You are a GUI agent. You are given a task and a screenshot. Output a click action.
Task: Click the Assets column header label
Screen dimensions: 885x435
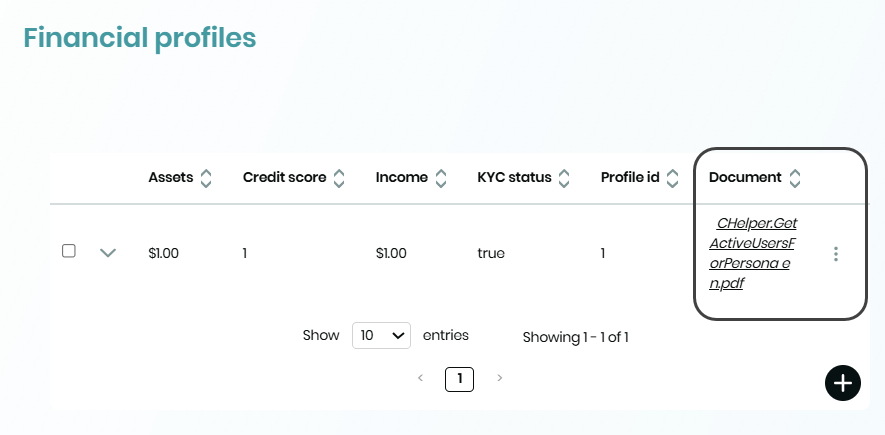click(x=171, y=178)
